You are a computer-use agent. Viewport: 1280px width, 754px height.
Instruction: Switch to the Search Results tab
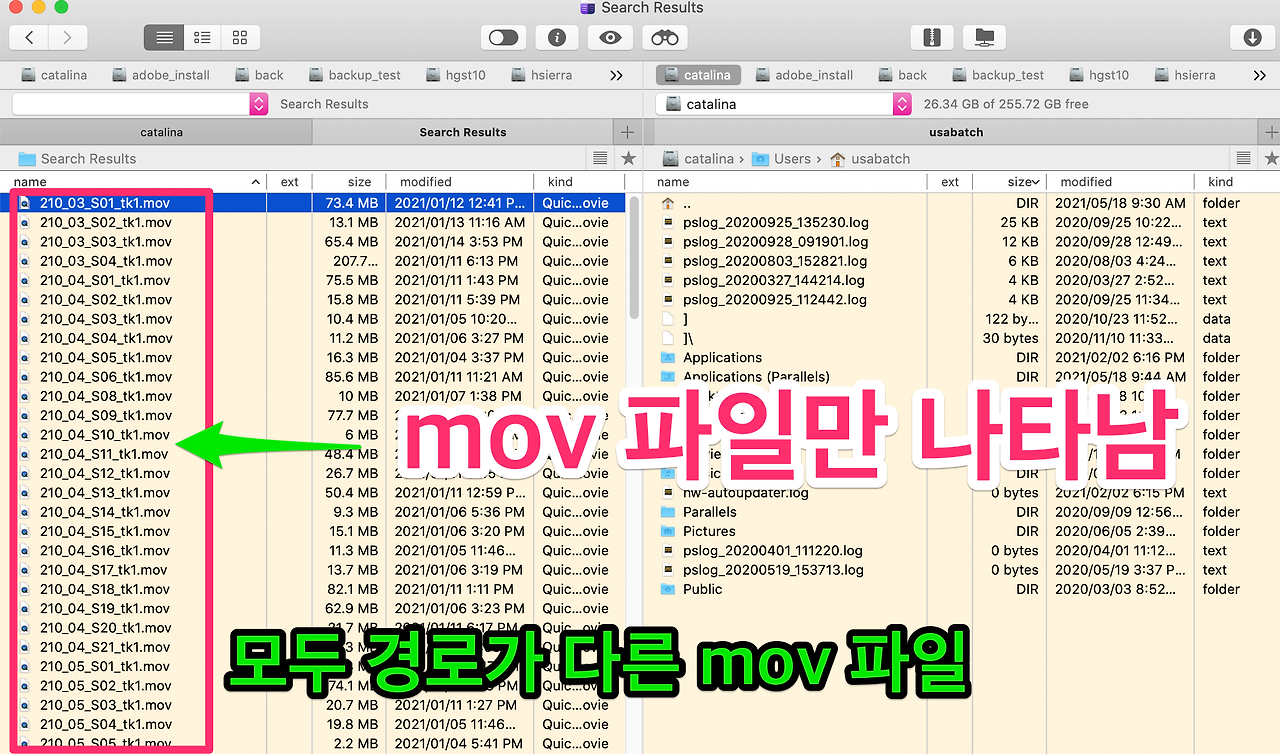(463, 132)
